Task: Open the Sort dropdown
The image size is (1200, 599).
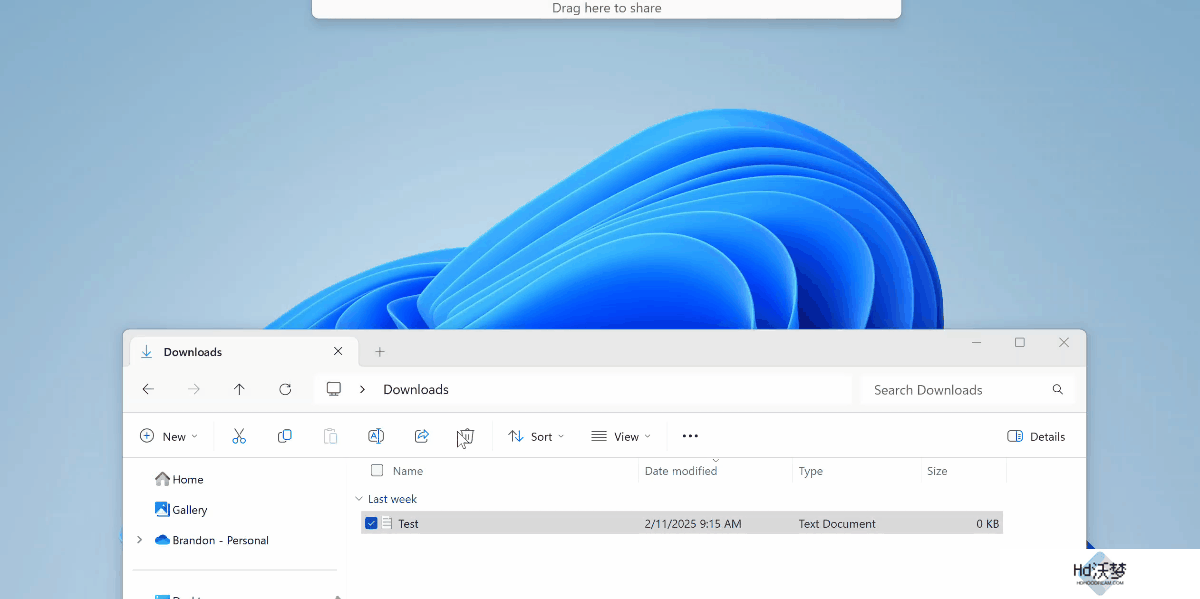Action: coord(536,436)
